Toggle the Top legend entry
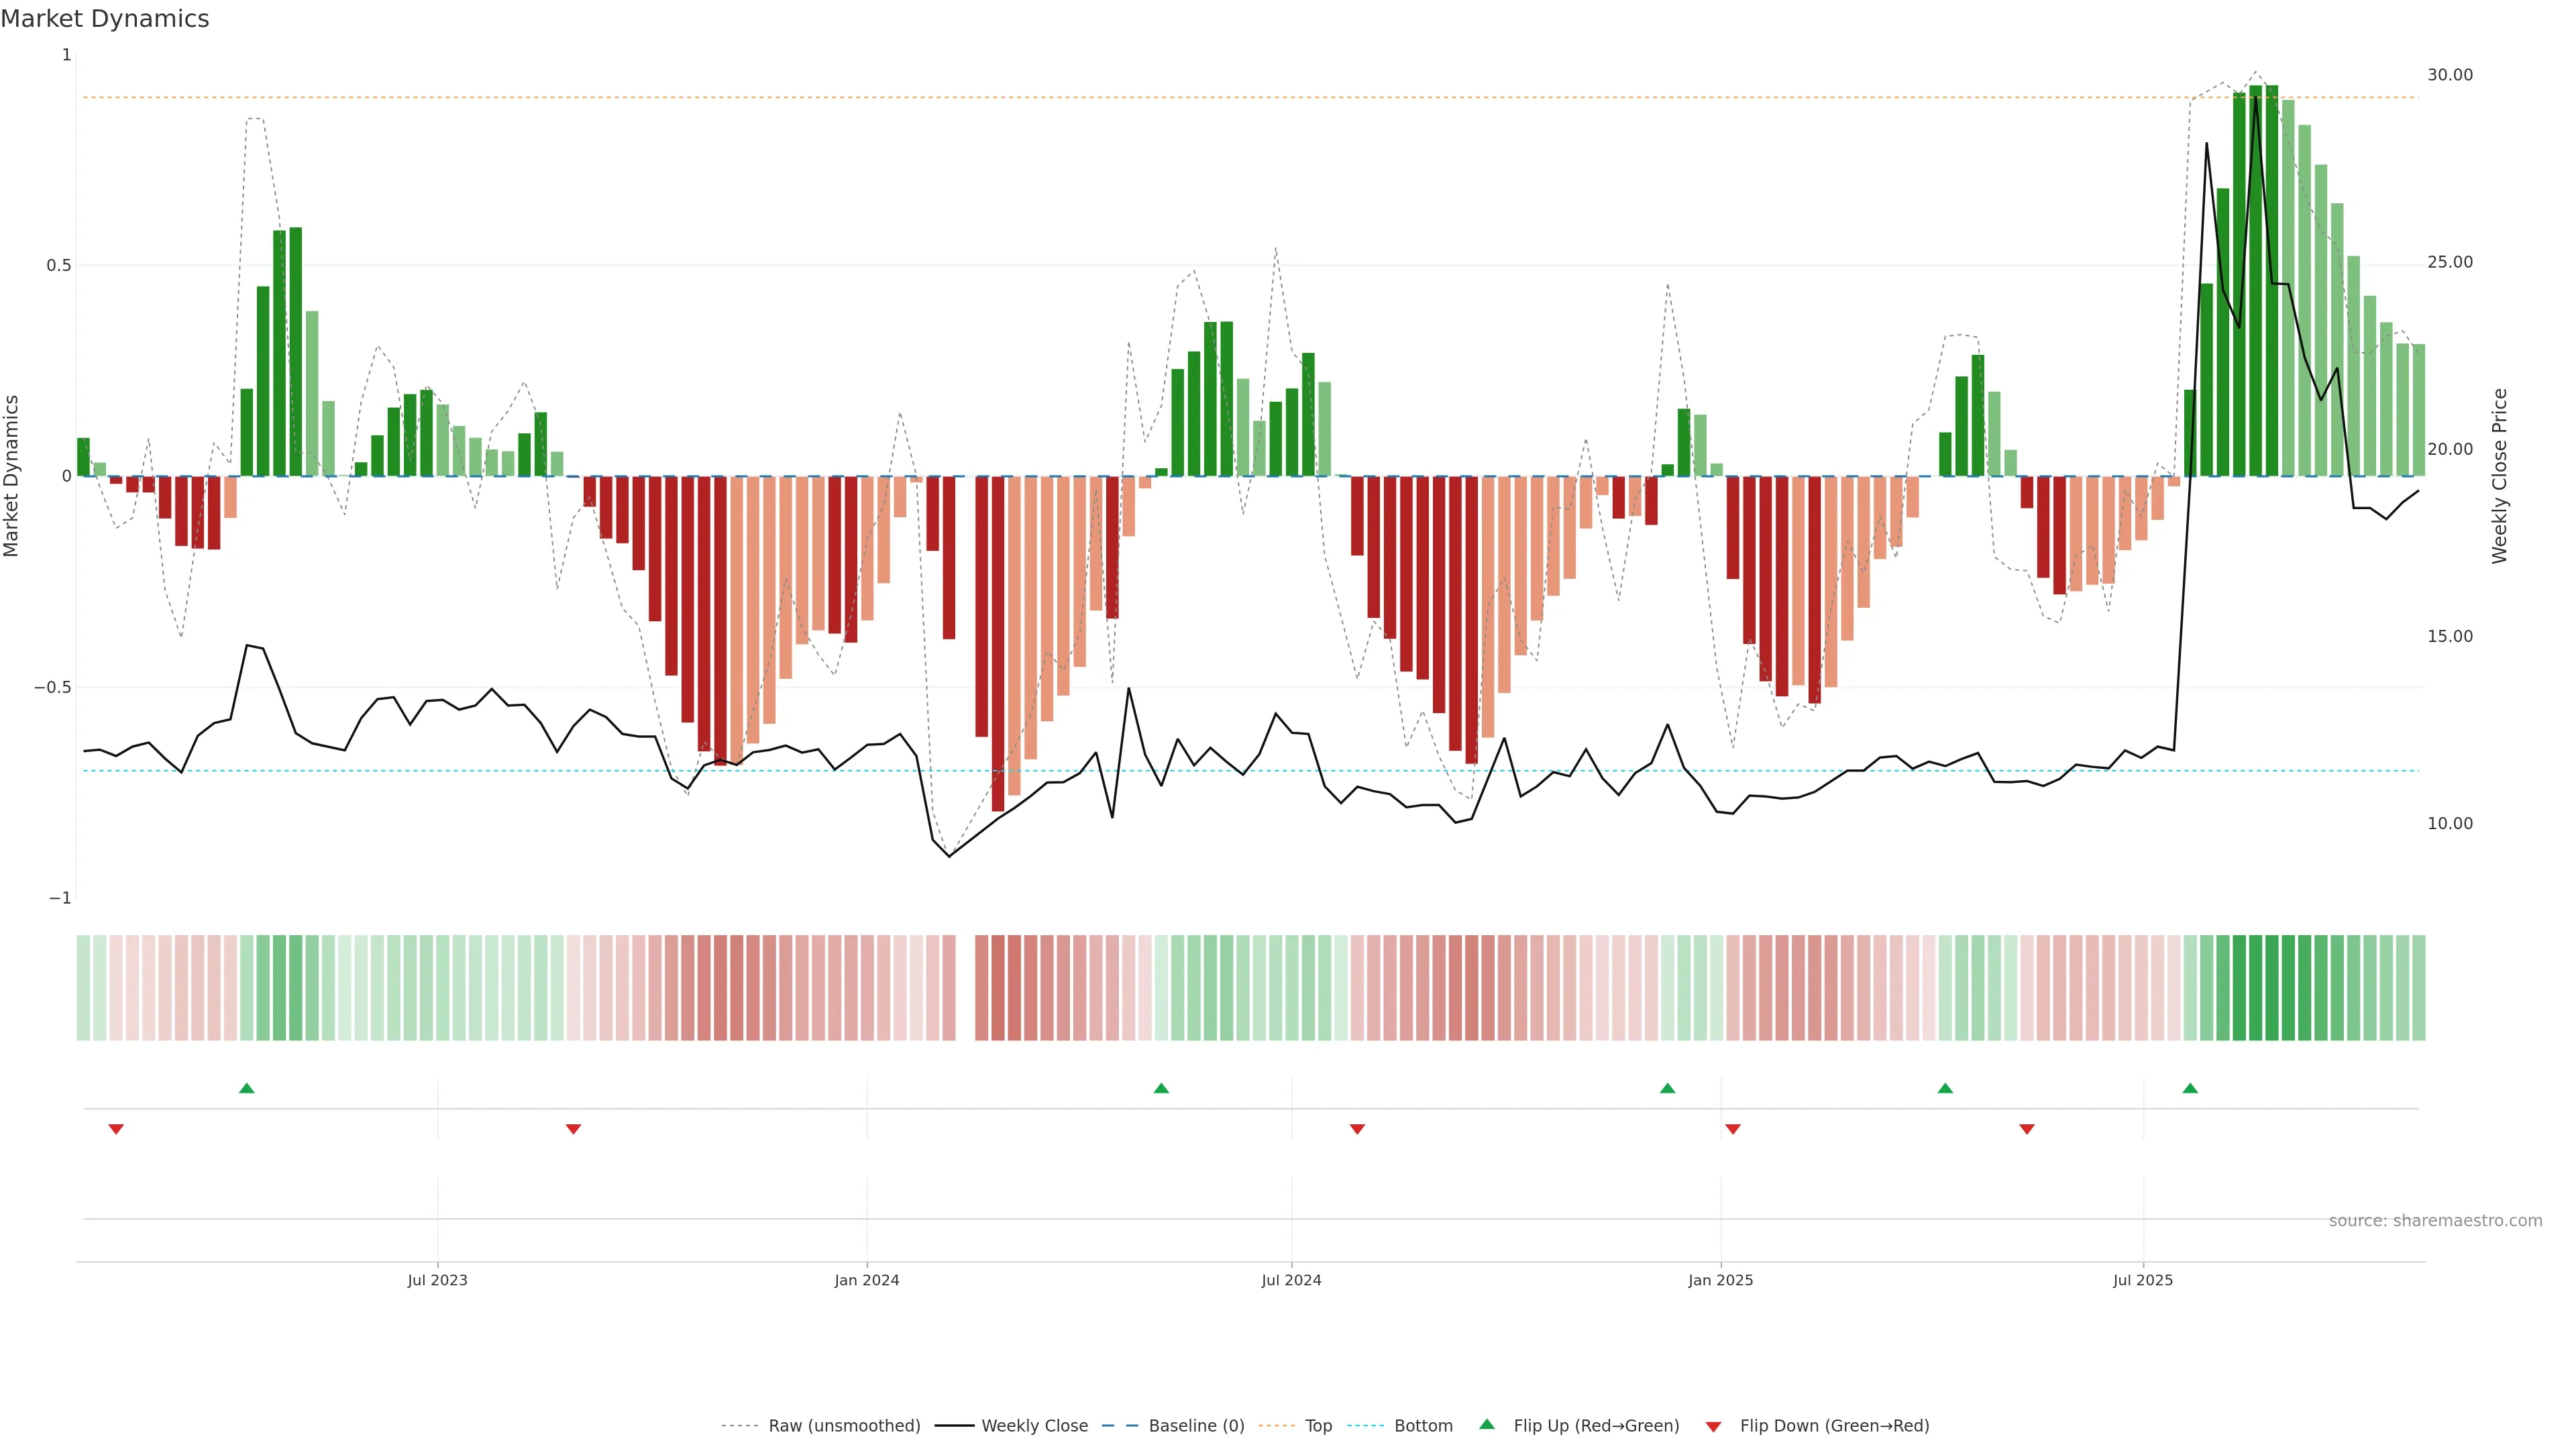 1318,1426
